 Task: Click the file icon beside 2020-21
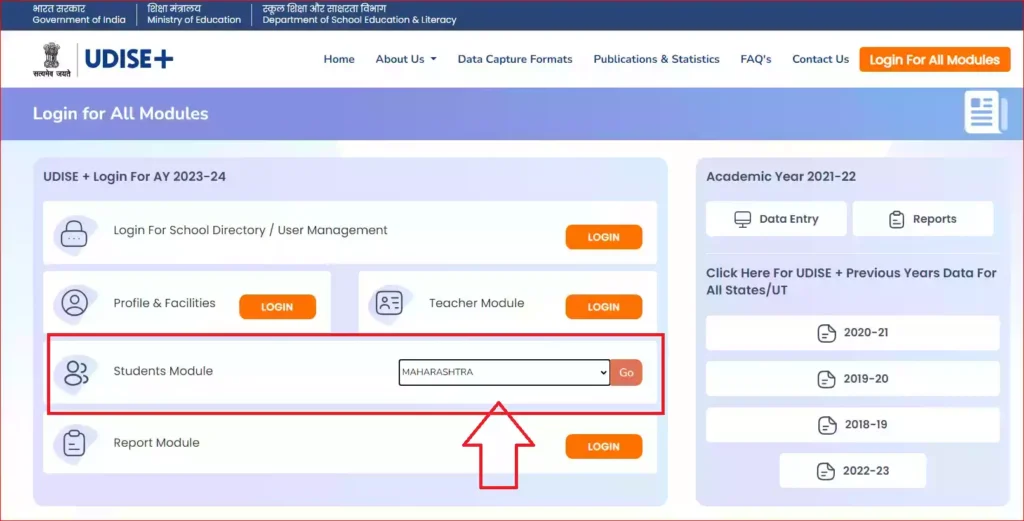pos(827,333)
